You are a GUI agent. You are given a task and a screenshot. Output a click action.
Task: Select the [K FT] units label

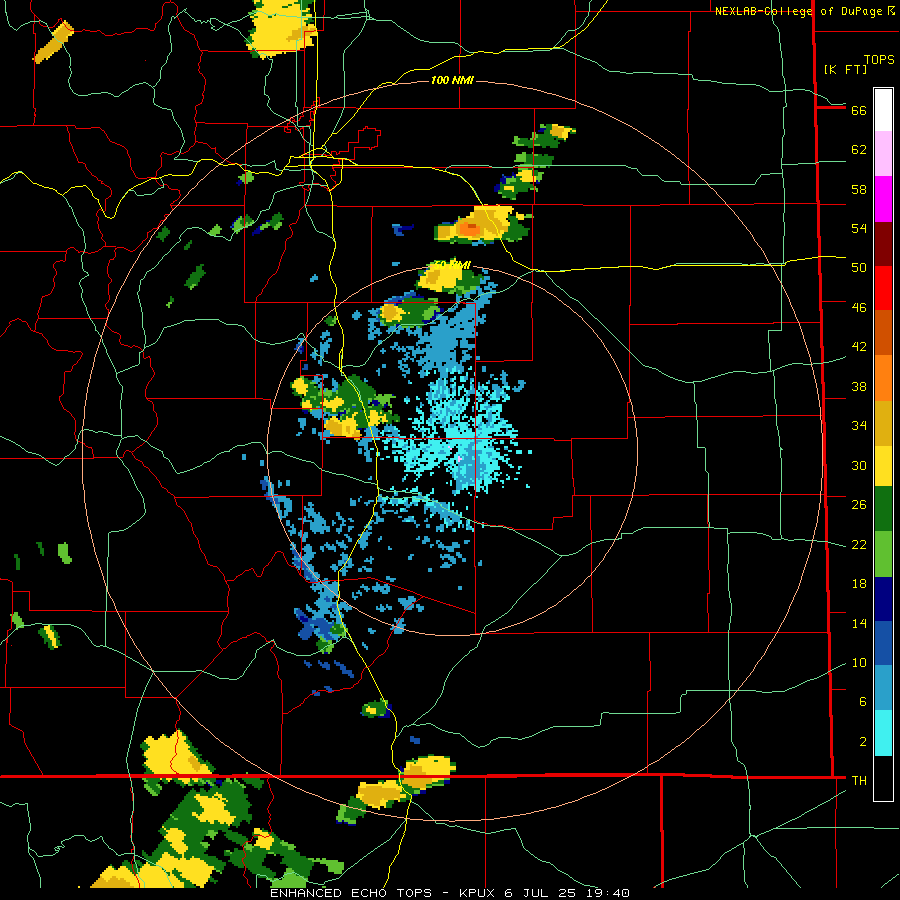pos(845,69)
